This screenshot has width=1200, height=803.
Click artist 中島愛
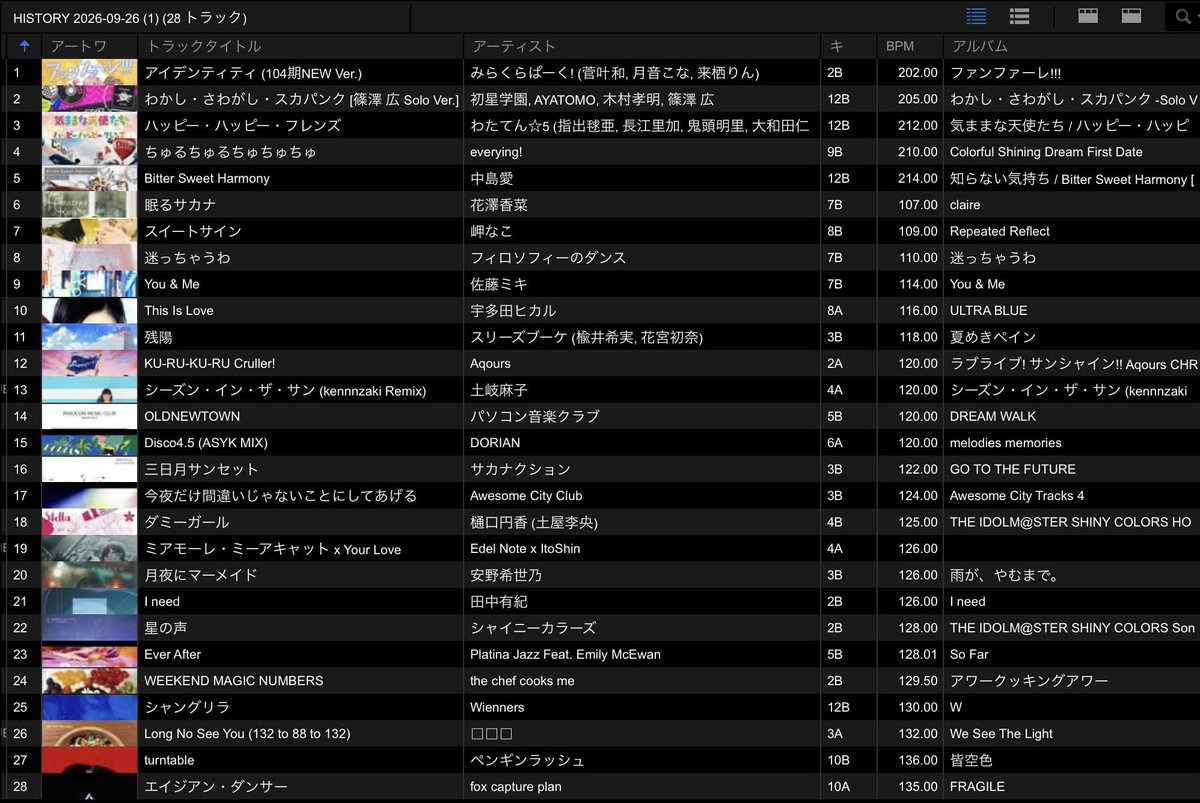(492, 178)
